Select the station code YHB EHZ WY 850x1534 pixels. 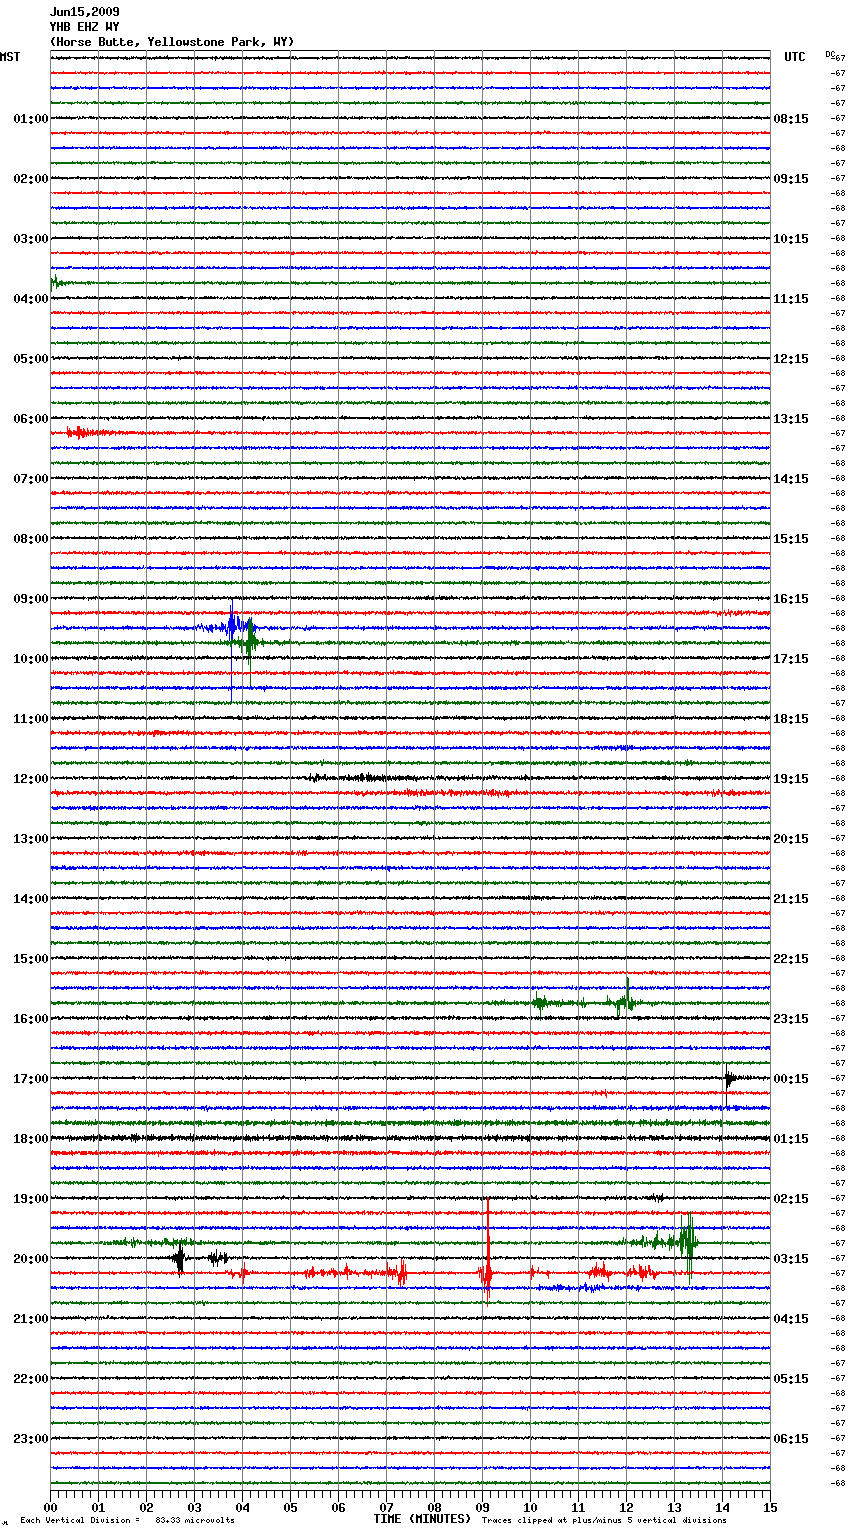pyautogui.click(x=84, y=27)
